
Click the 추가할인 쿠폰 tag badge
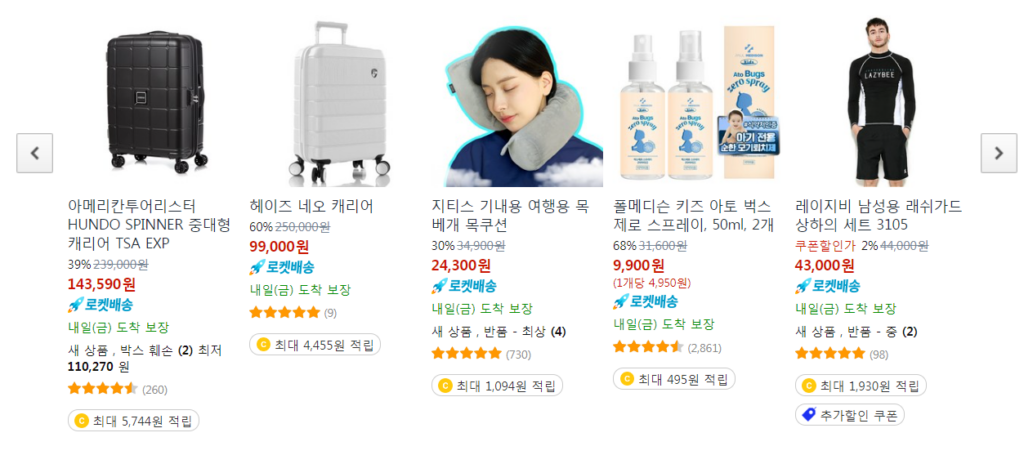pyautogui.click(x=850, y=415)
